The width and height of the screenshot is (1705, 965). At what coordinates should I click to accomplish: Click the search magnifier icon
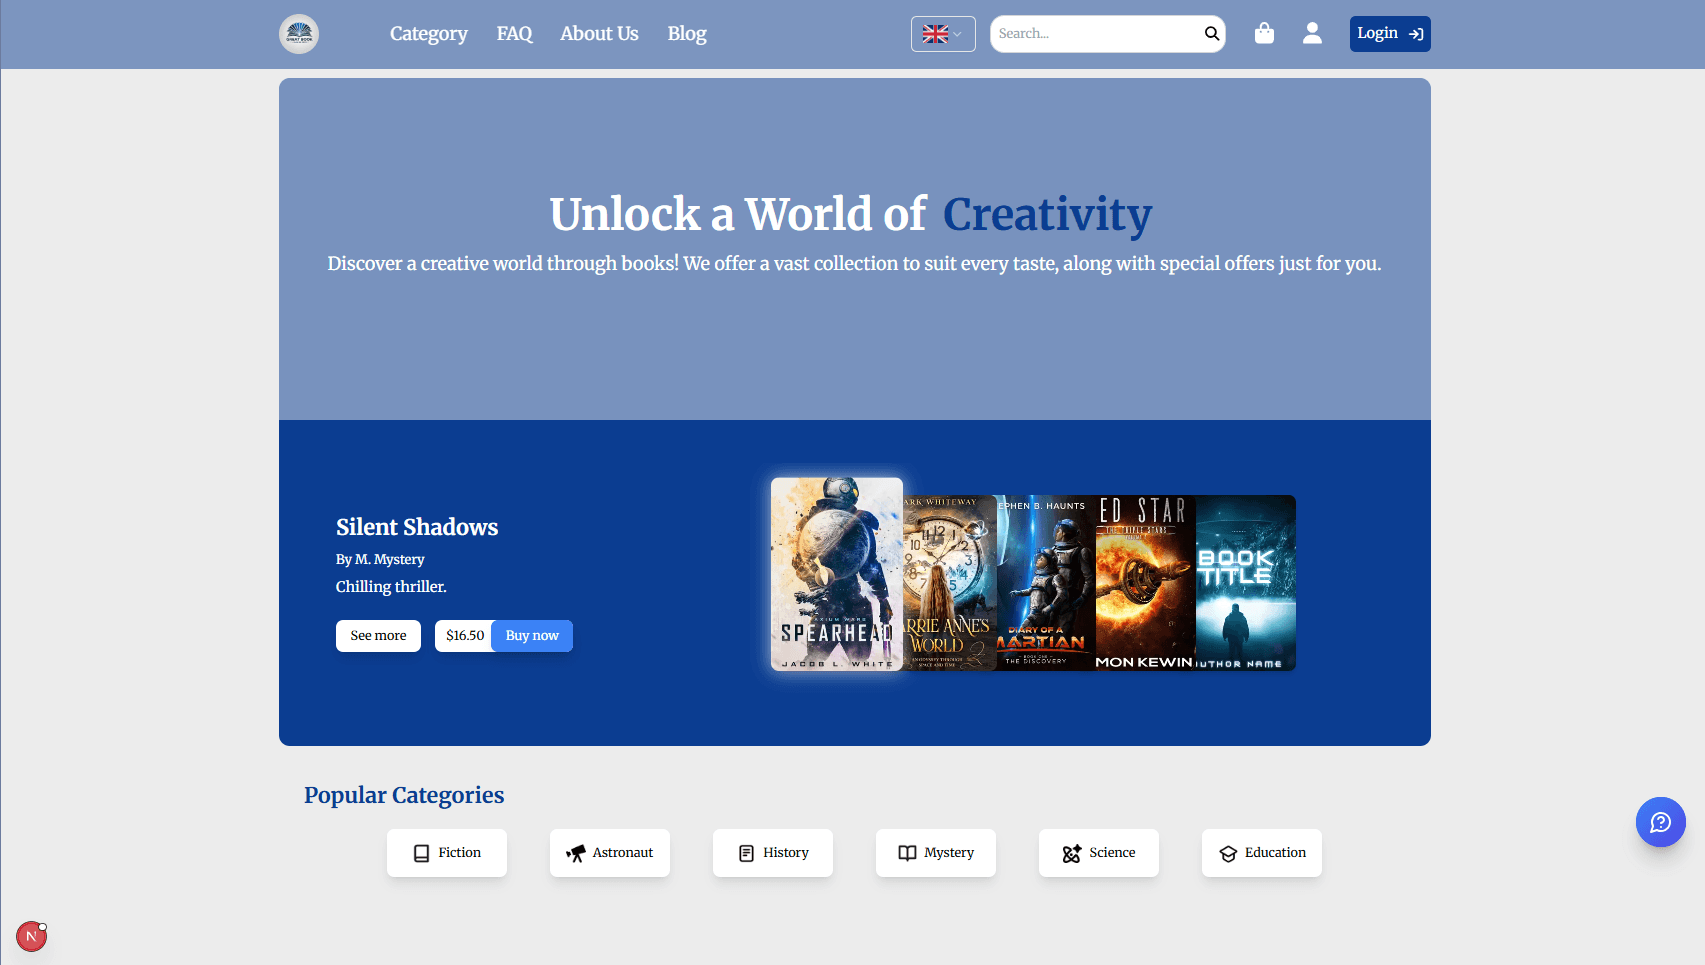(x=1210, y=33)
